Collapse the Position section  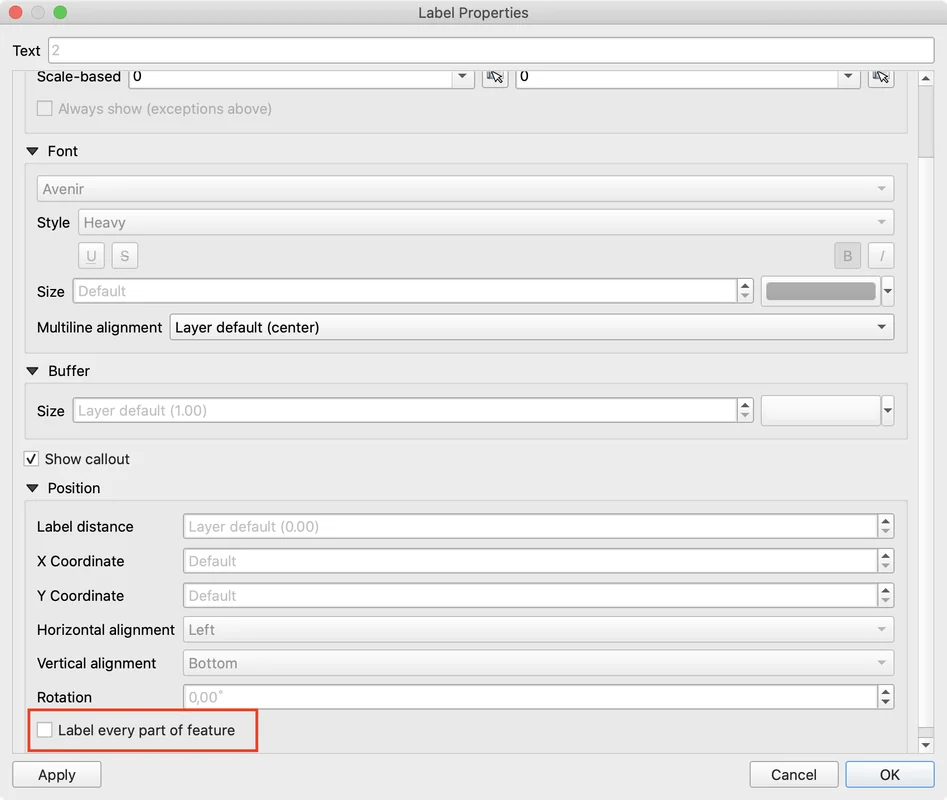tap(32, 488)
